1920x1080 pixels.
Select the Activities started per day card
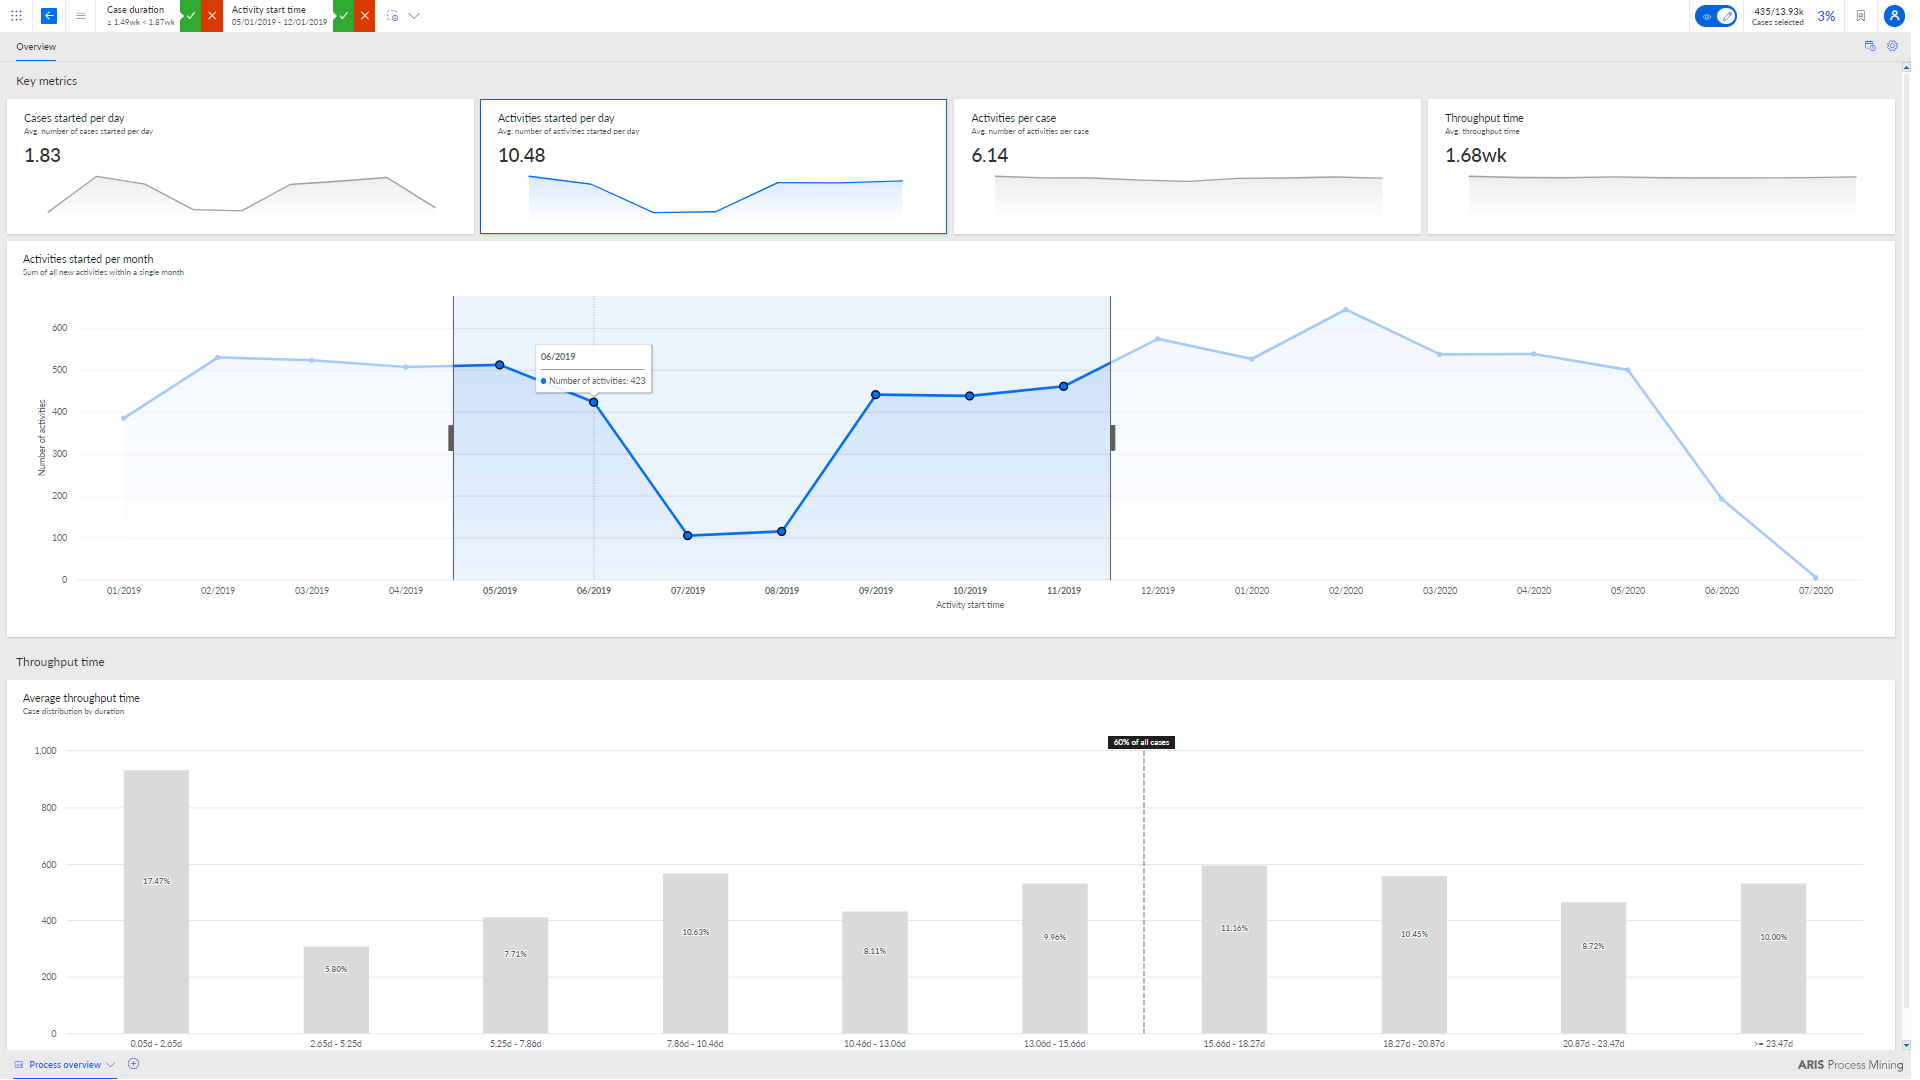[x=713, y=166]
